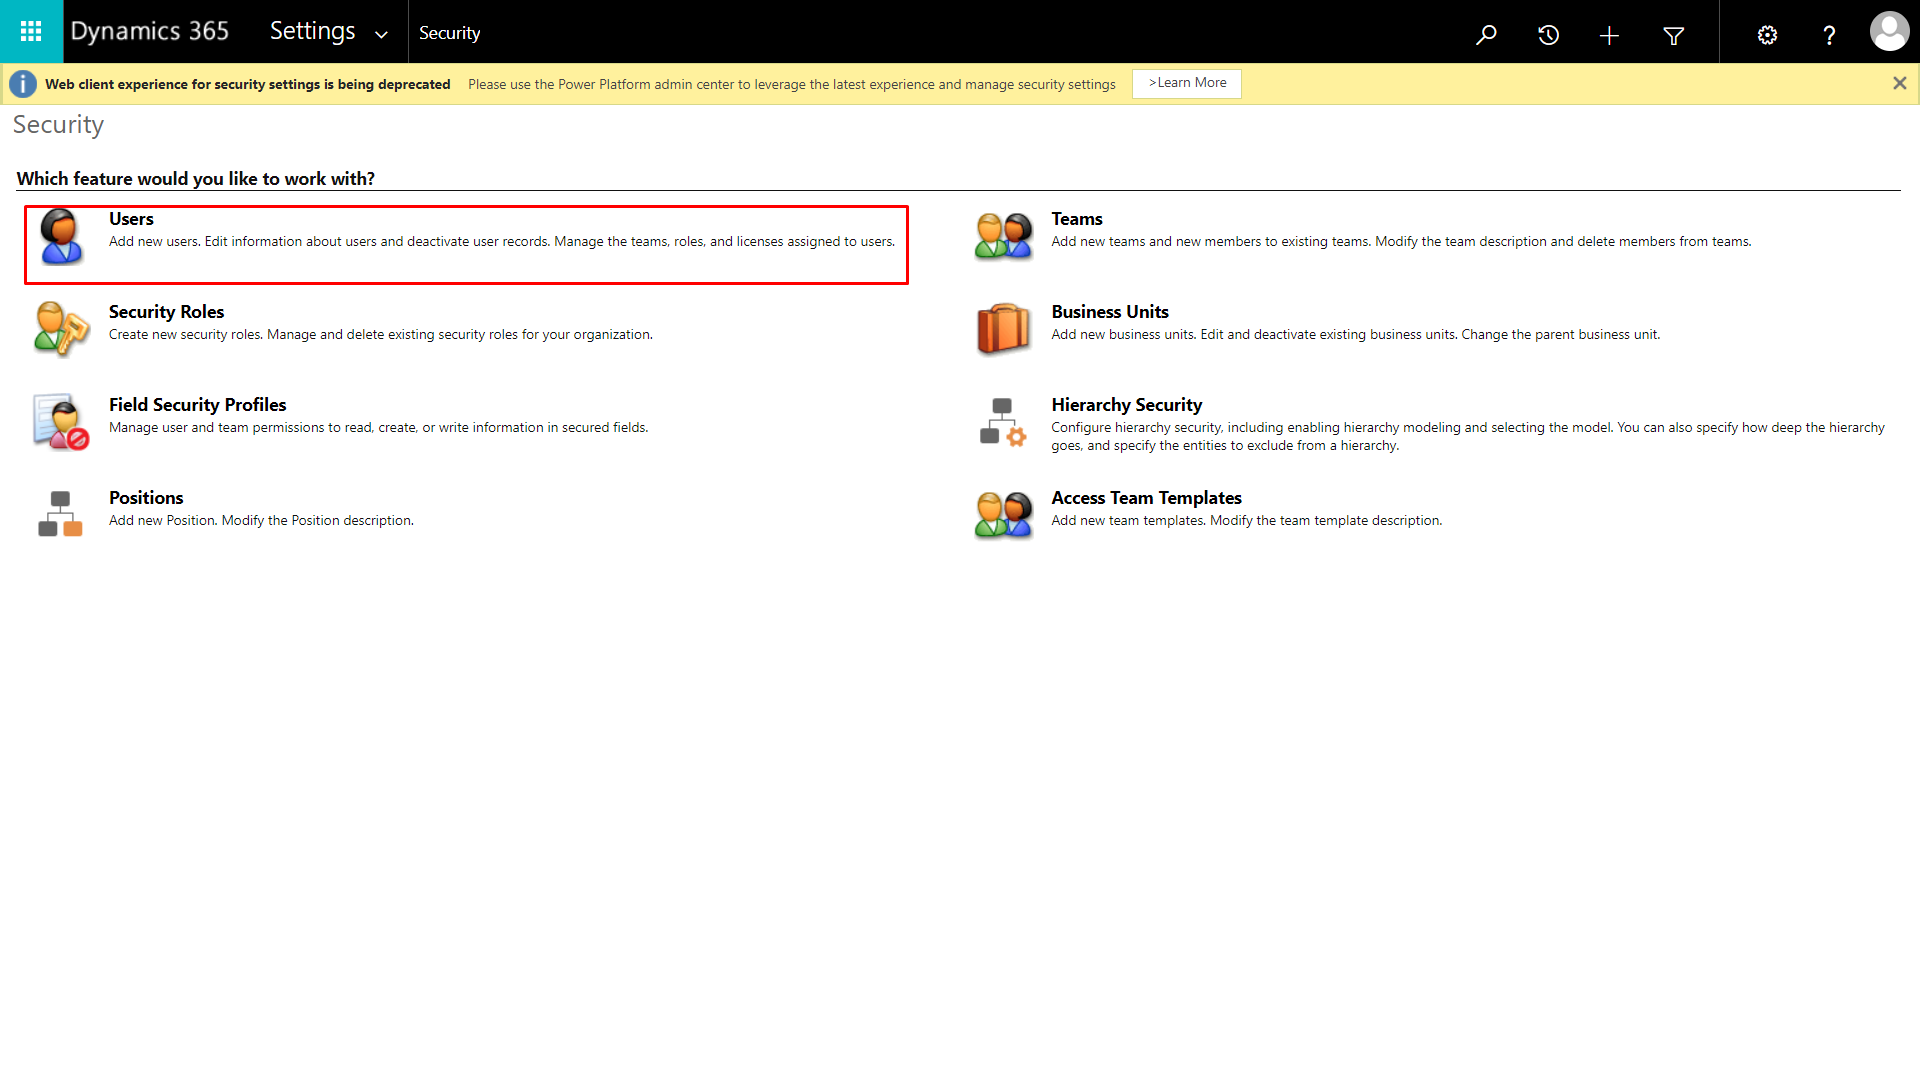This screenshot has height=1080, width=1920.
Task: Click the Field Security Profiles icon
Action: [61, 422]
